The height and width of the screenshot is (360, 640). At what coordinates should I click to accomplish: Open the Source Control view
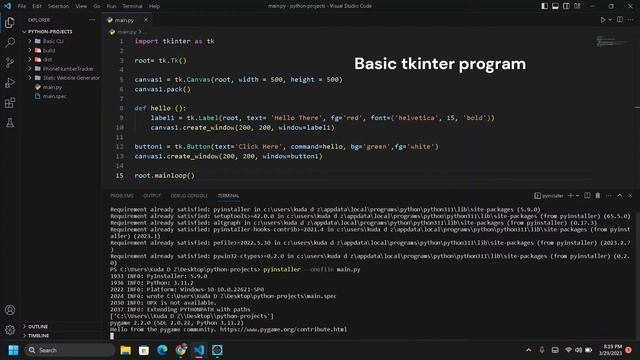point(10,62)
